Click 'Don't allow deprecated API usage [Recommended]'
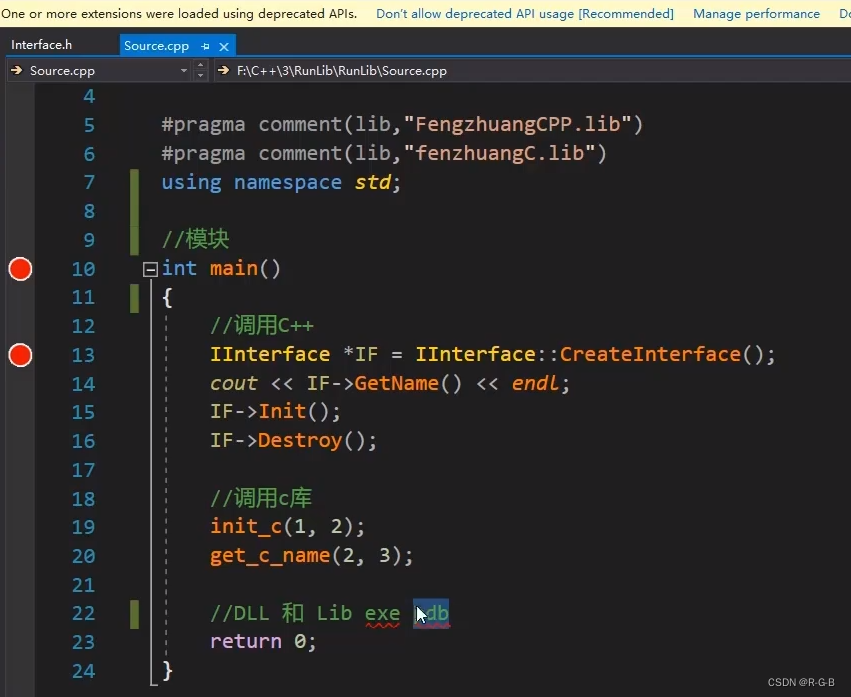This screenshot has width=851, height=697. click(524, 13)
